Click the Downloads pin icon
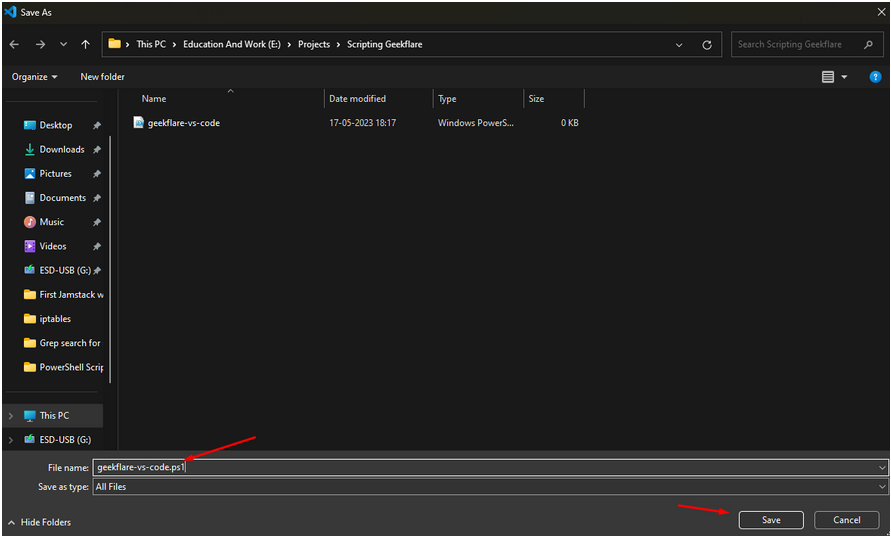The height and width of the screenshot is (538, 891). [x=97, y=149]
